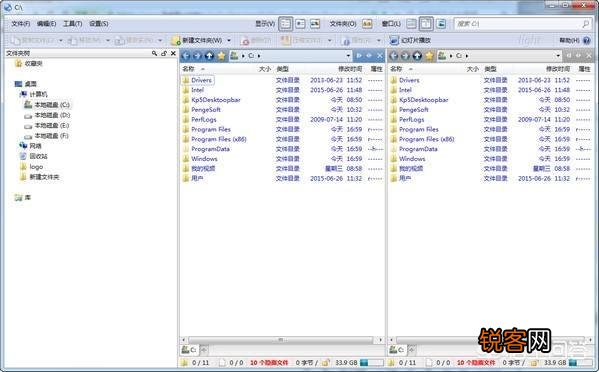The width and height of the screenshot is (599, 372).
Task: Click the left pane horizontal scrollbar
Action: pos(281,340)
